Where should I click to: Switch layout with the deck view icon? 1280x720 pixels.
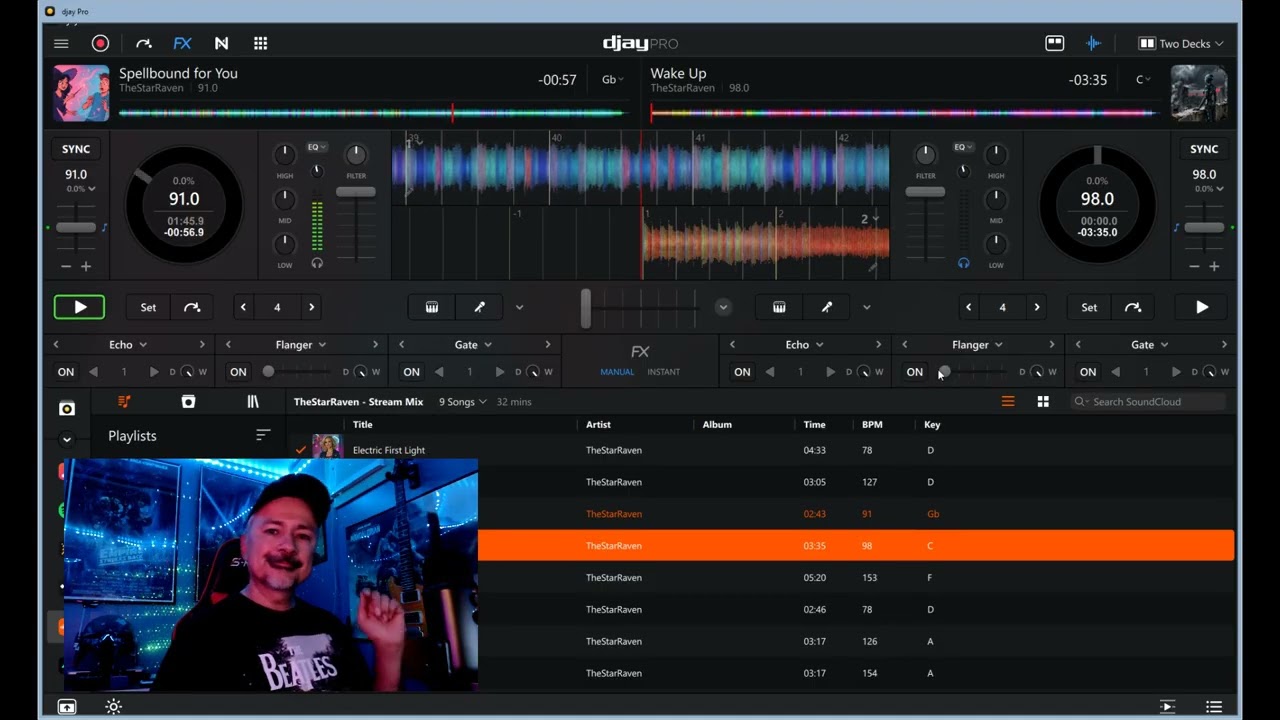[1054, 43]
